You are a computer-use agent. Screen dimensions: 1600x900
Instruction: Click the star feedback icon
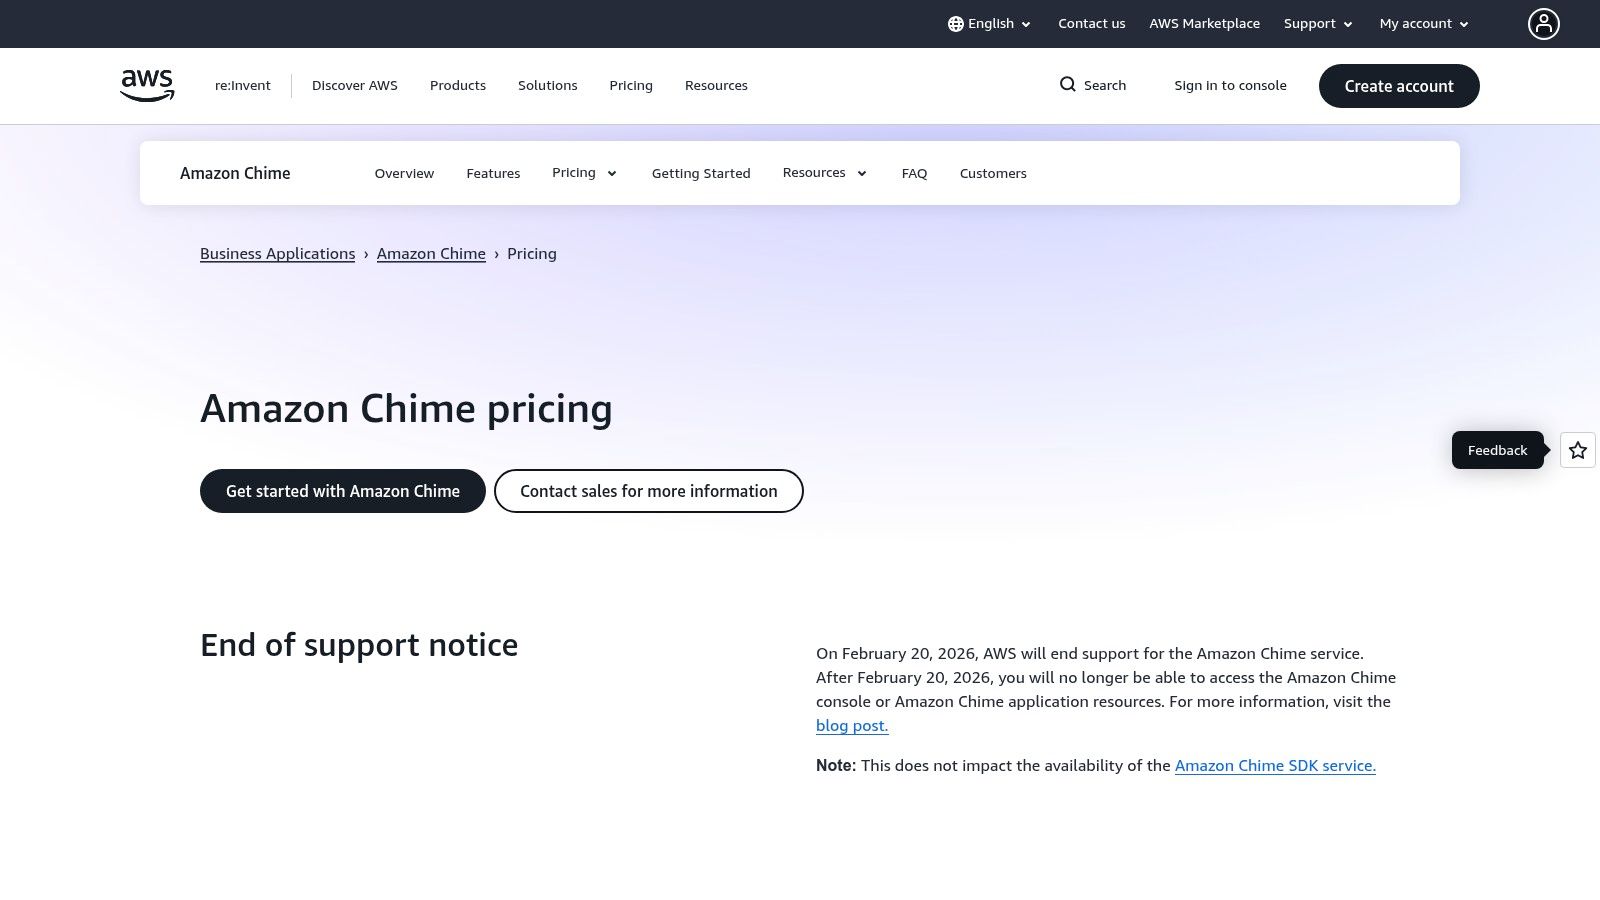(1577, 450)
